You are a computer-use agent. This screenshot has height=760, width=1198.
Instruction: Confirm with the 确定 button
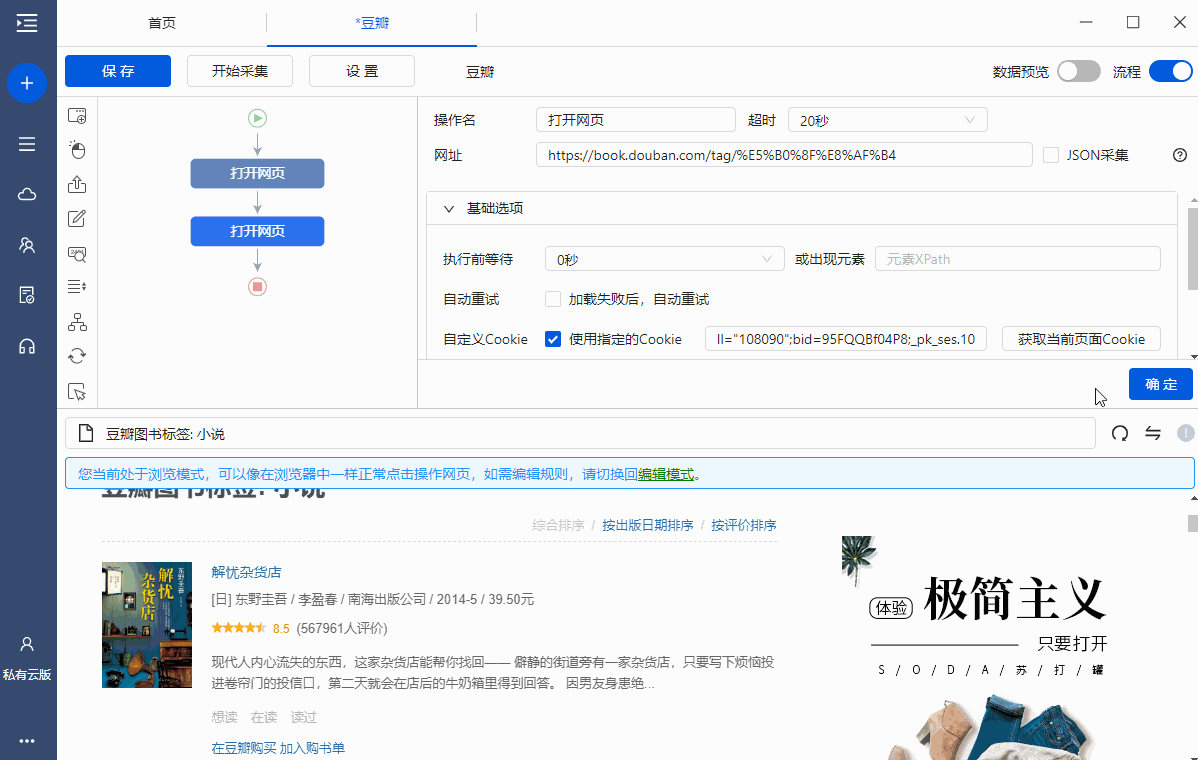pyautogui.click(x=1161, y=384)
